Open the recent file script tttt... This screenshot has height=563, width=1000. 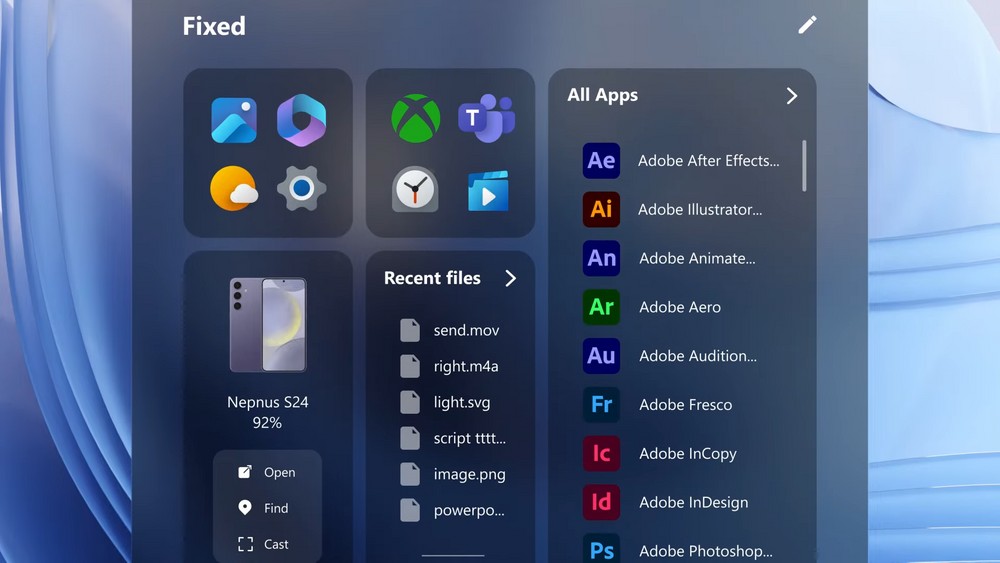(x=469, y=438)
